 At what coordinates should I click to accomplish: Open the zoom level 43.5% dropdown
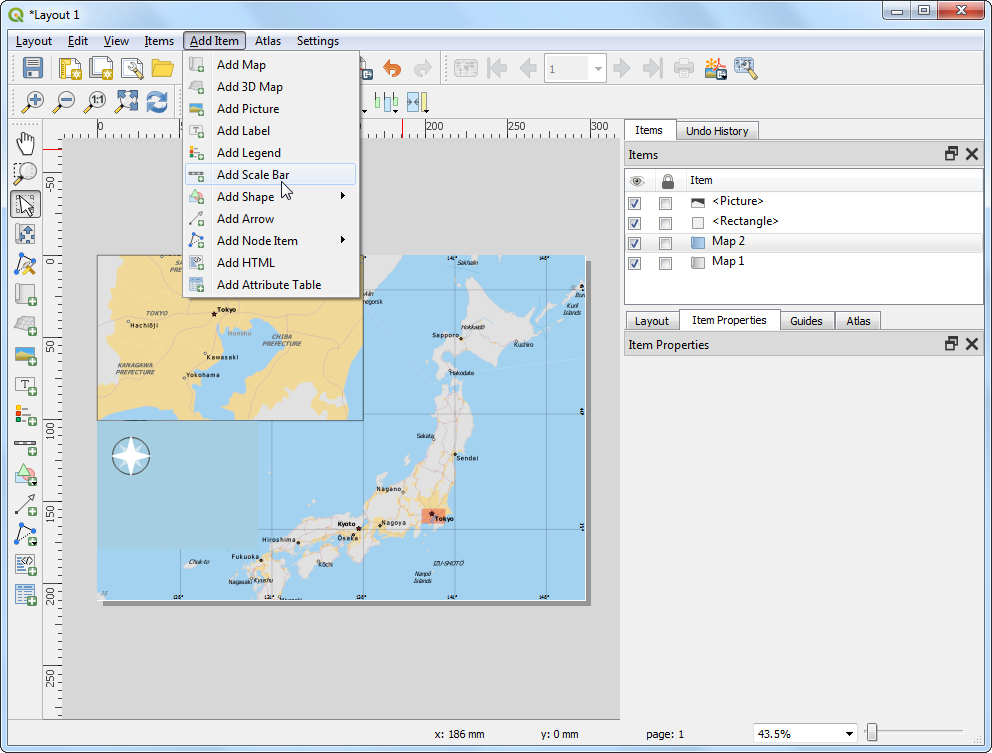click(x=849, y=734)
